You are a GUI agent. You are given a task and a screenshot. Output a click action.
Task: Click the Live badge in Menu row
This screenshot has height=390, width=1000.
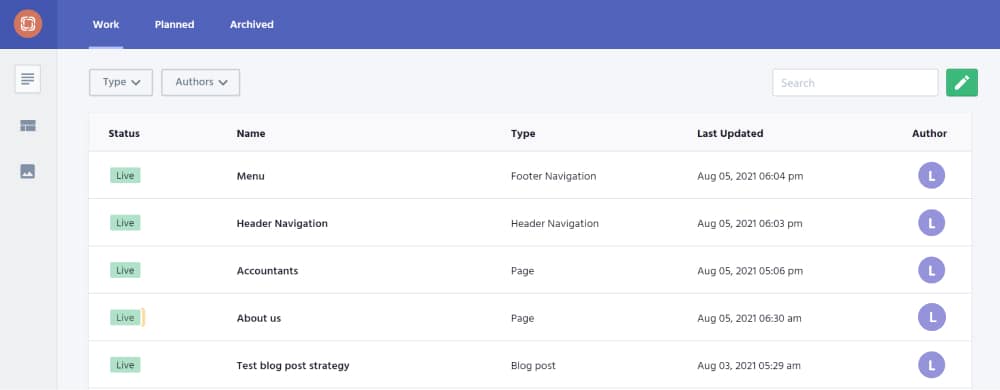125,175
